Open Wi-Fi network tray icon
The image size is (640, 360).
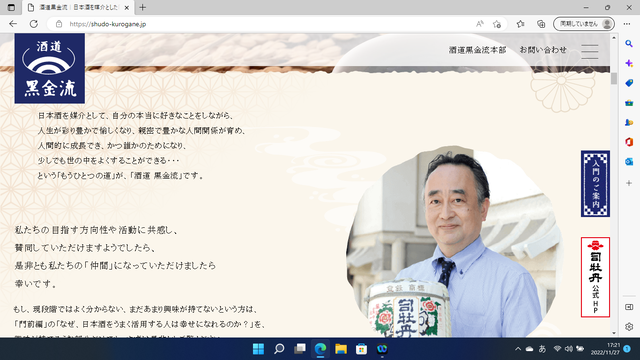557,349
